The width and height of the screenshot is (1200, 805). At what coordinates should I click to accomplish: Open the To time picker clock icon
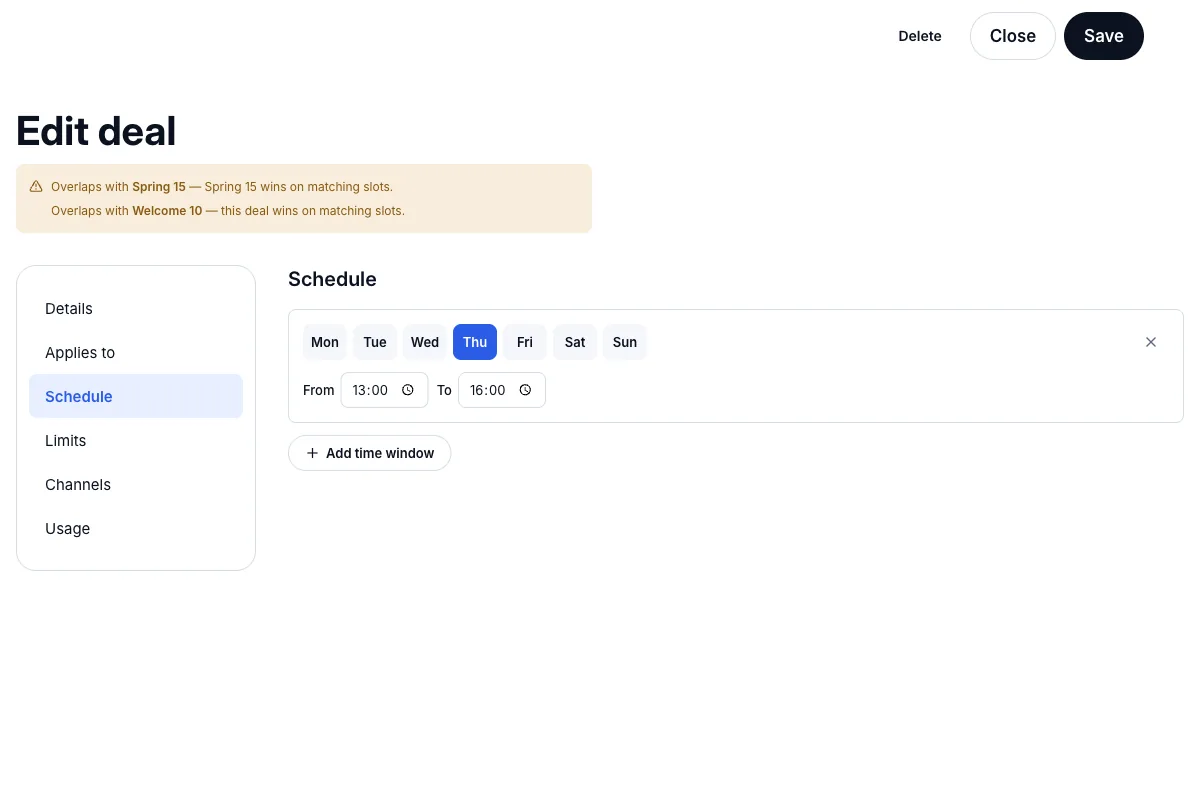coord(525,390)
